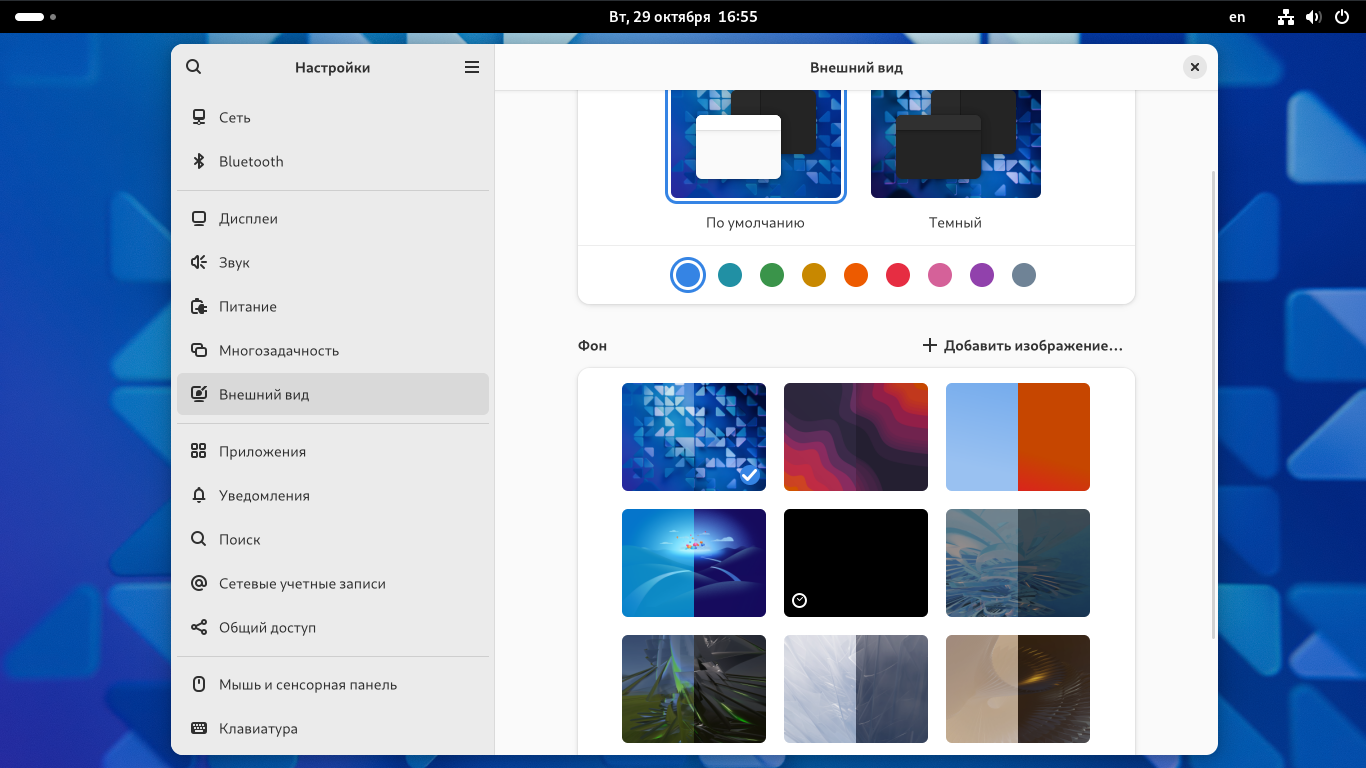Open the hamburger menu in Settings header
Viewport: 1366px width, 768px height.
[472, 67]
